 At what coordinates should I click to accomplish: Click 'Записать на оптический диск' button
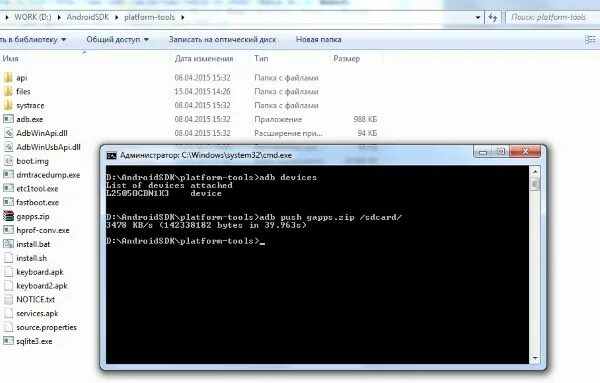point(222,39)
